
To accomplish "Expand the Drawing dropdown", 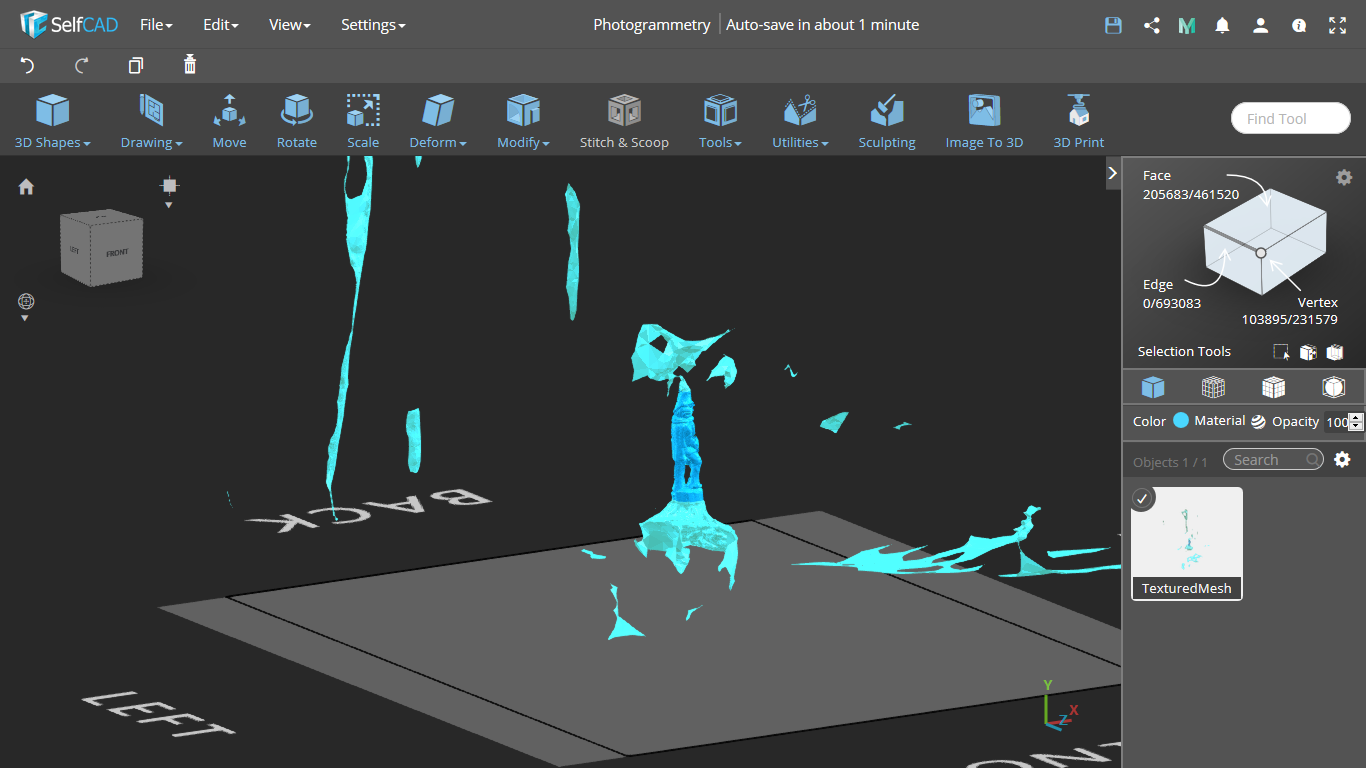I will (x=151, y=121).
